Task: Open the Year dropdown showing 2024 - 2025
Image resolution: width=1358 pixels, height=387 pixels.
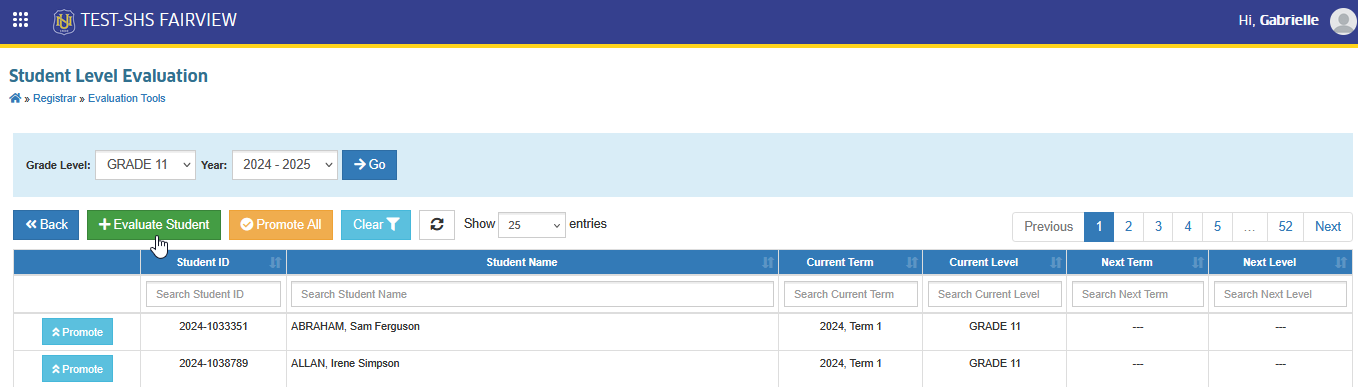Action: 285,165
